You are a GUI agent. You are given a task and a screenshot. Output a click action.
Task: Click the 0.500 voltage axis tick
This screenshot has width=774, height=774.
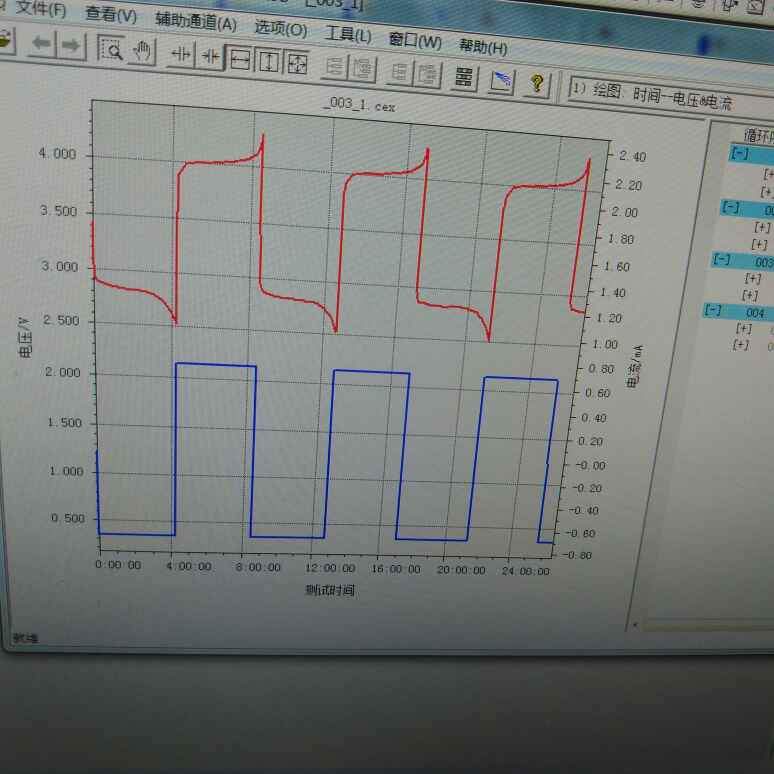(x=68, y=518)
